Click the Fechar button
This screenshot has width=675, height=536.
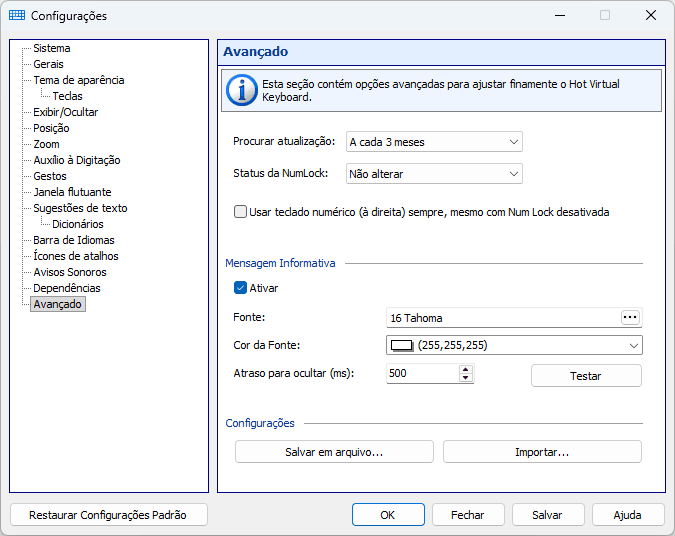coord(468,515)
